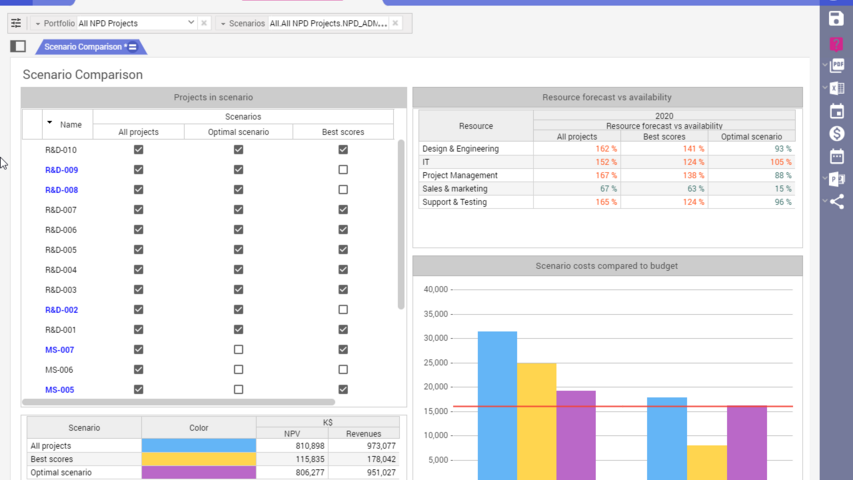
Task: Export to PowerPoint using the PowerPoint icon
Action: pyautogui.click(x=837, y=180)
